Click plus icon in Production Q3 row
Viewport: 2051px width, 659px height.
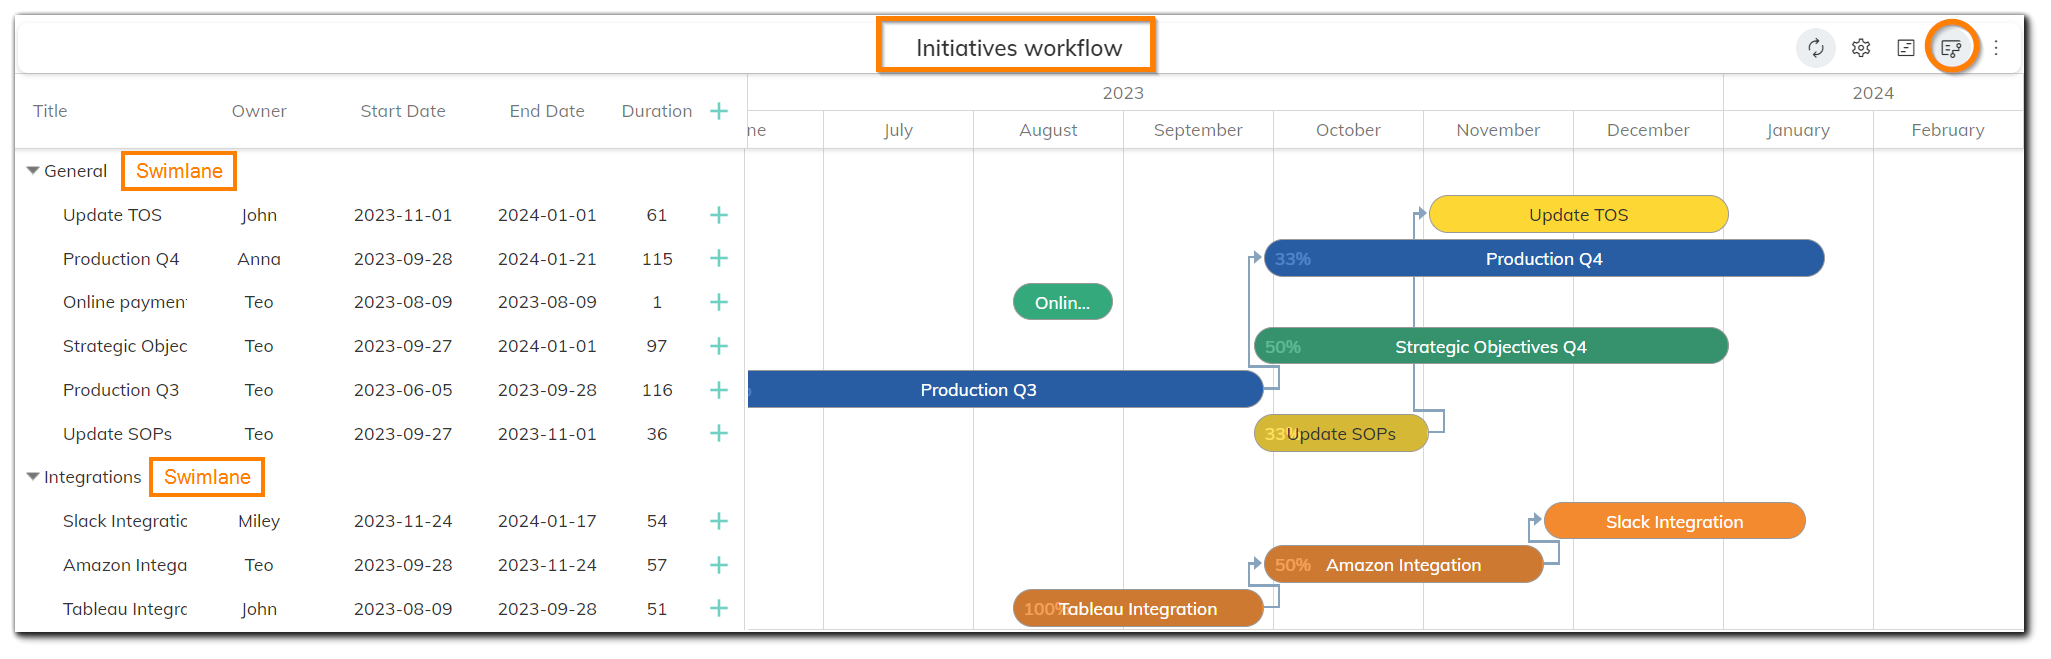[x=719, y=390]
